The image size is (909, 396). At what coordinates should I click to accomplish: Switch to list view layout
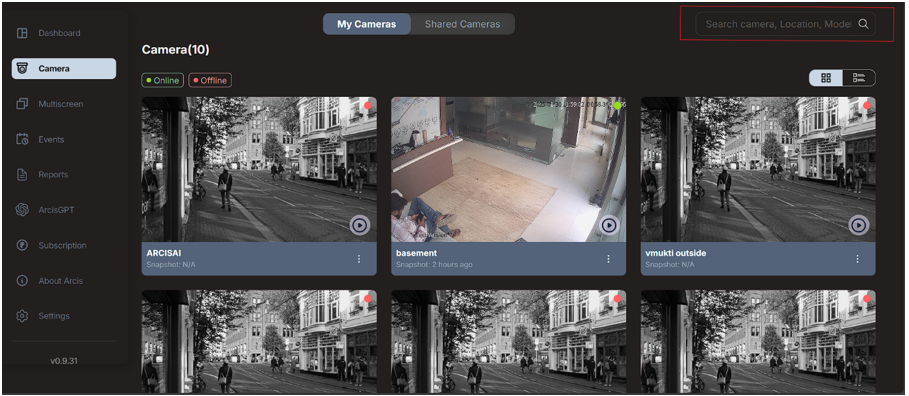click(x=859, y=78)
